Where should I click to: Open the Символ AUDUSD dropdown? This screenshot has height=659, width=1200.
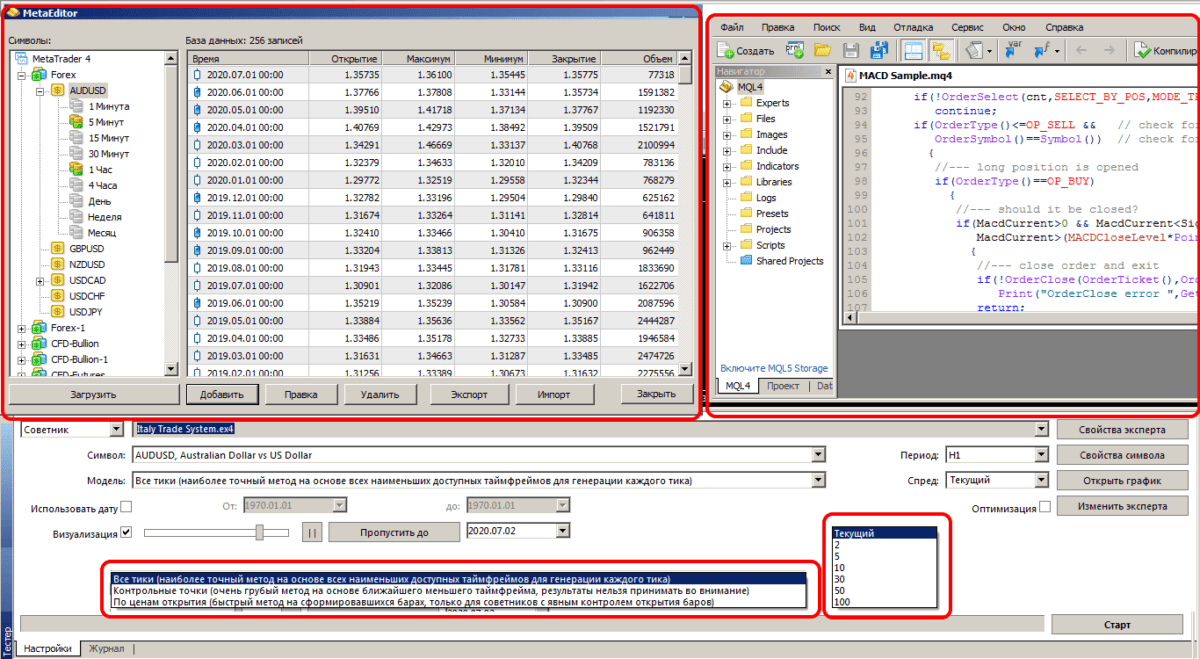click(x=817, y=455)
